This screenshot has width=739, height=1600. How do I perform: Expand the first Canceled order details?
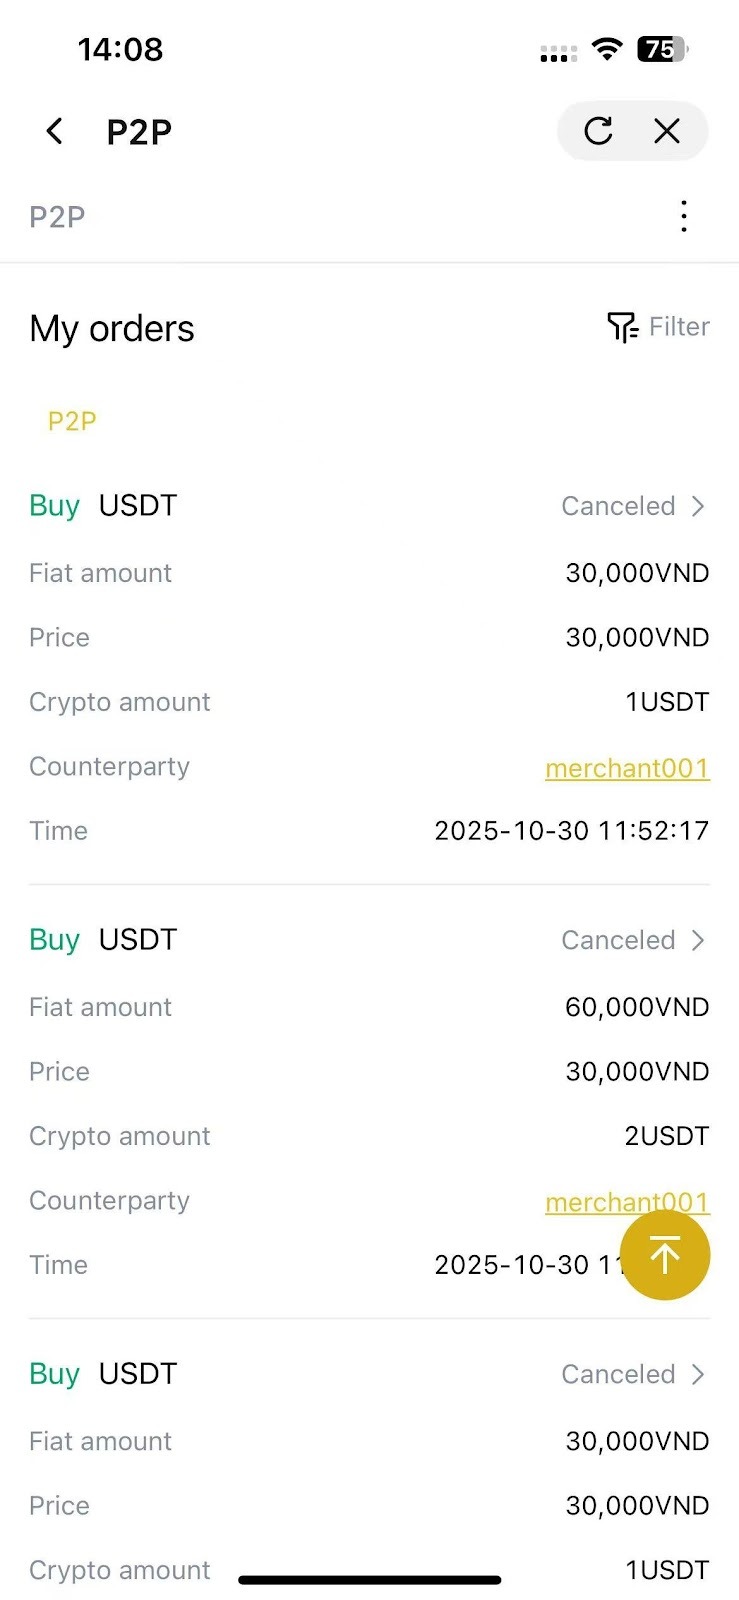point(633,506)
